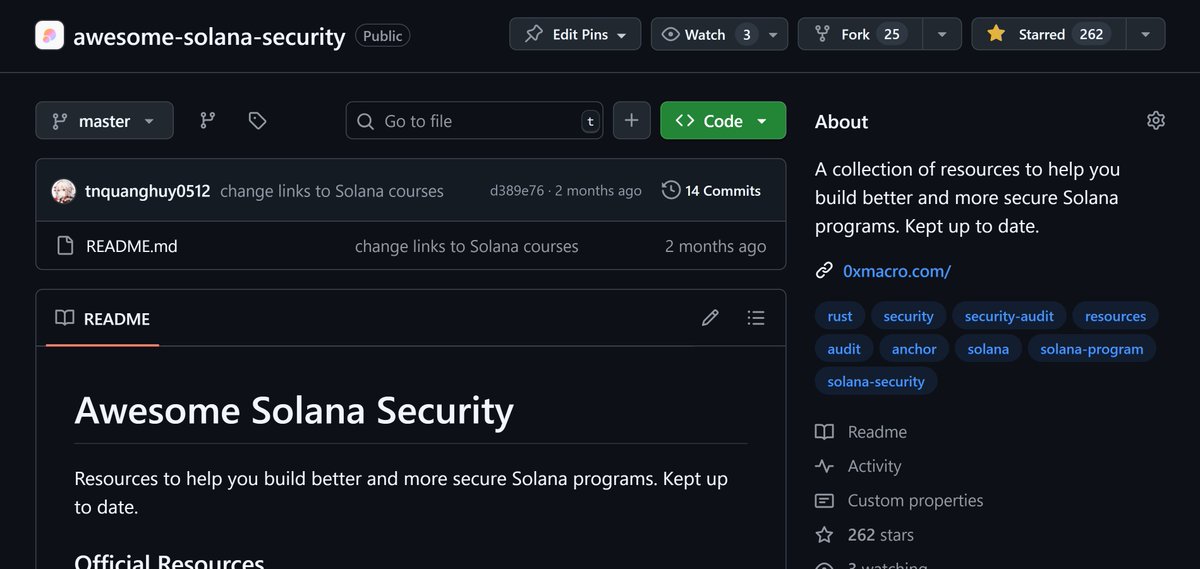Image resolution: width=1200 pixels, height=569 pixels.
Task: Select the README tab
Action: pyautogui.click(x=102, y=318)
